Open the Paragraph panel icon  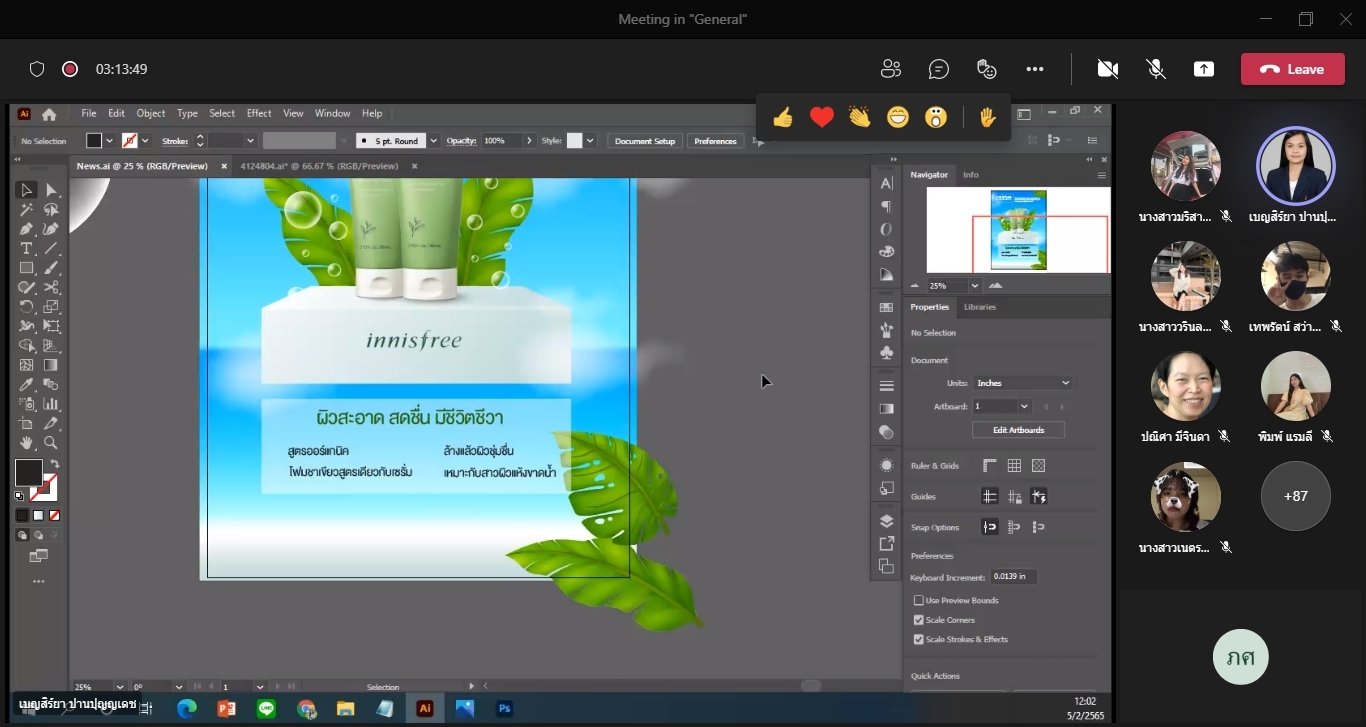click(886, 207)
